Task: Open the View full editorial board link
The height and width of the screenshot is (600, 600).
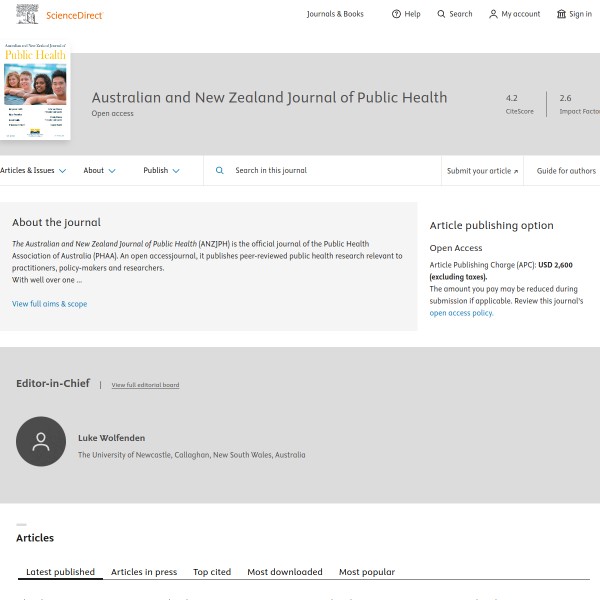Action: click(x=145, y=385)
